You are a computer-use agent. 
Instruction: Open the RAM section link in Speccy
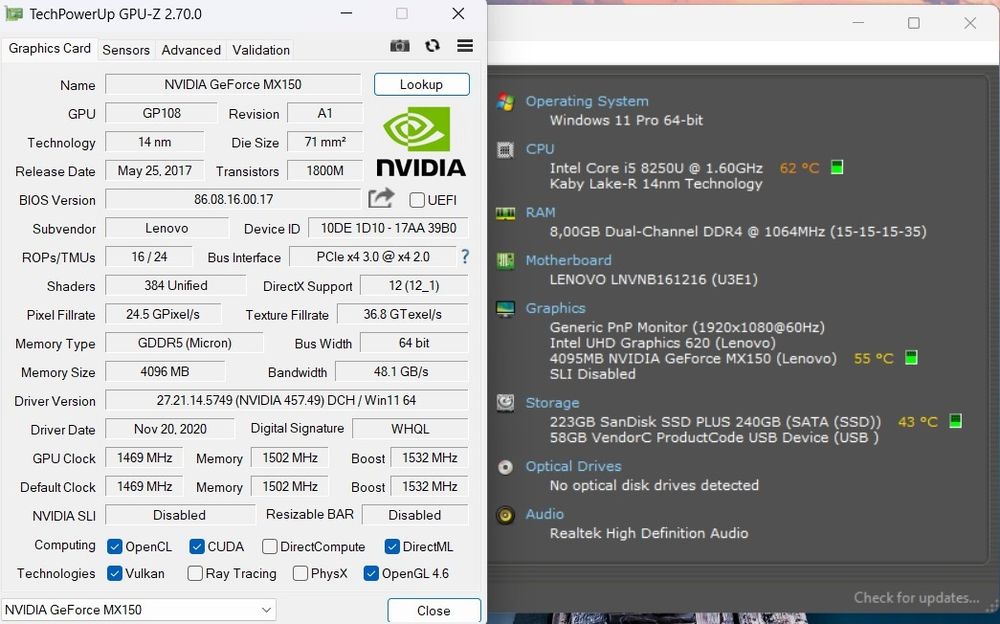click(540, 212)
